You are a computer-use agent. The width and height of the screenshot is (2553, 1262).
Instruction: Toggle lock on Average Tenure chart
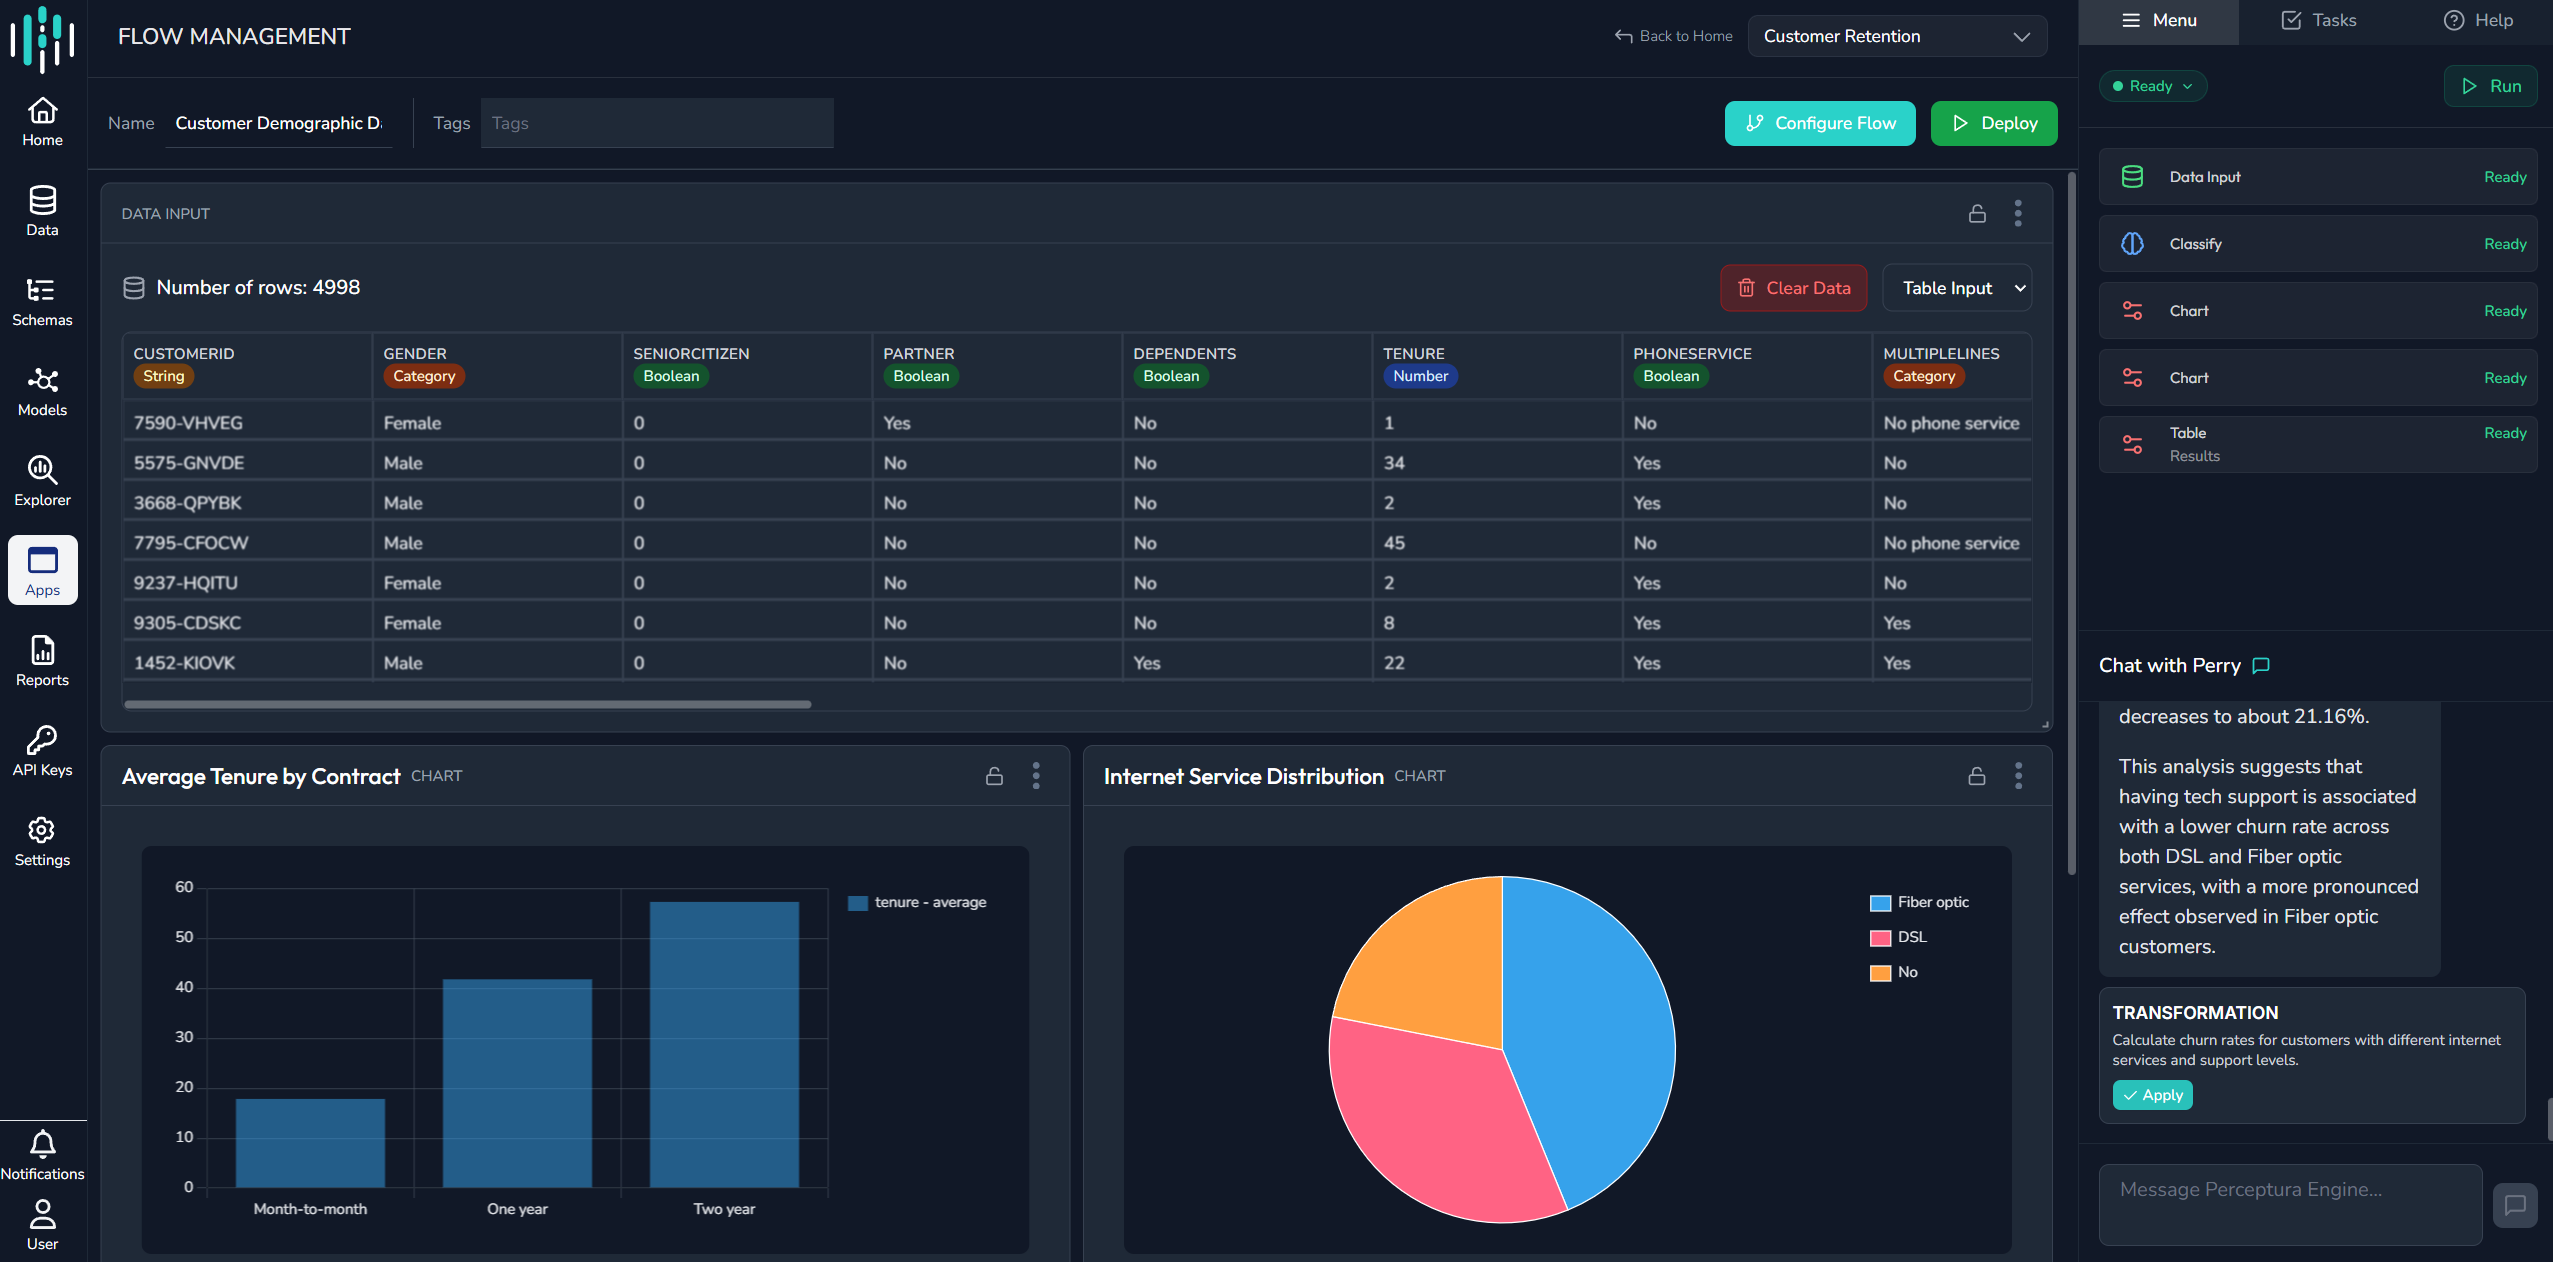[994, 776]
